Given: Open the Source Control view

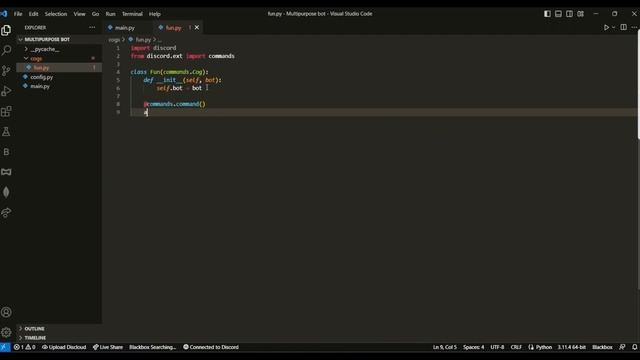Looking at the screenshot, I should (6, 71).
